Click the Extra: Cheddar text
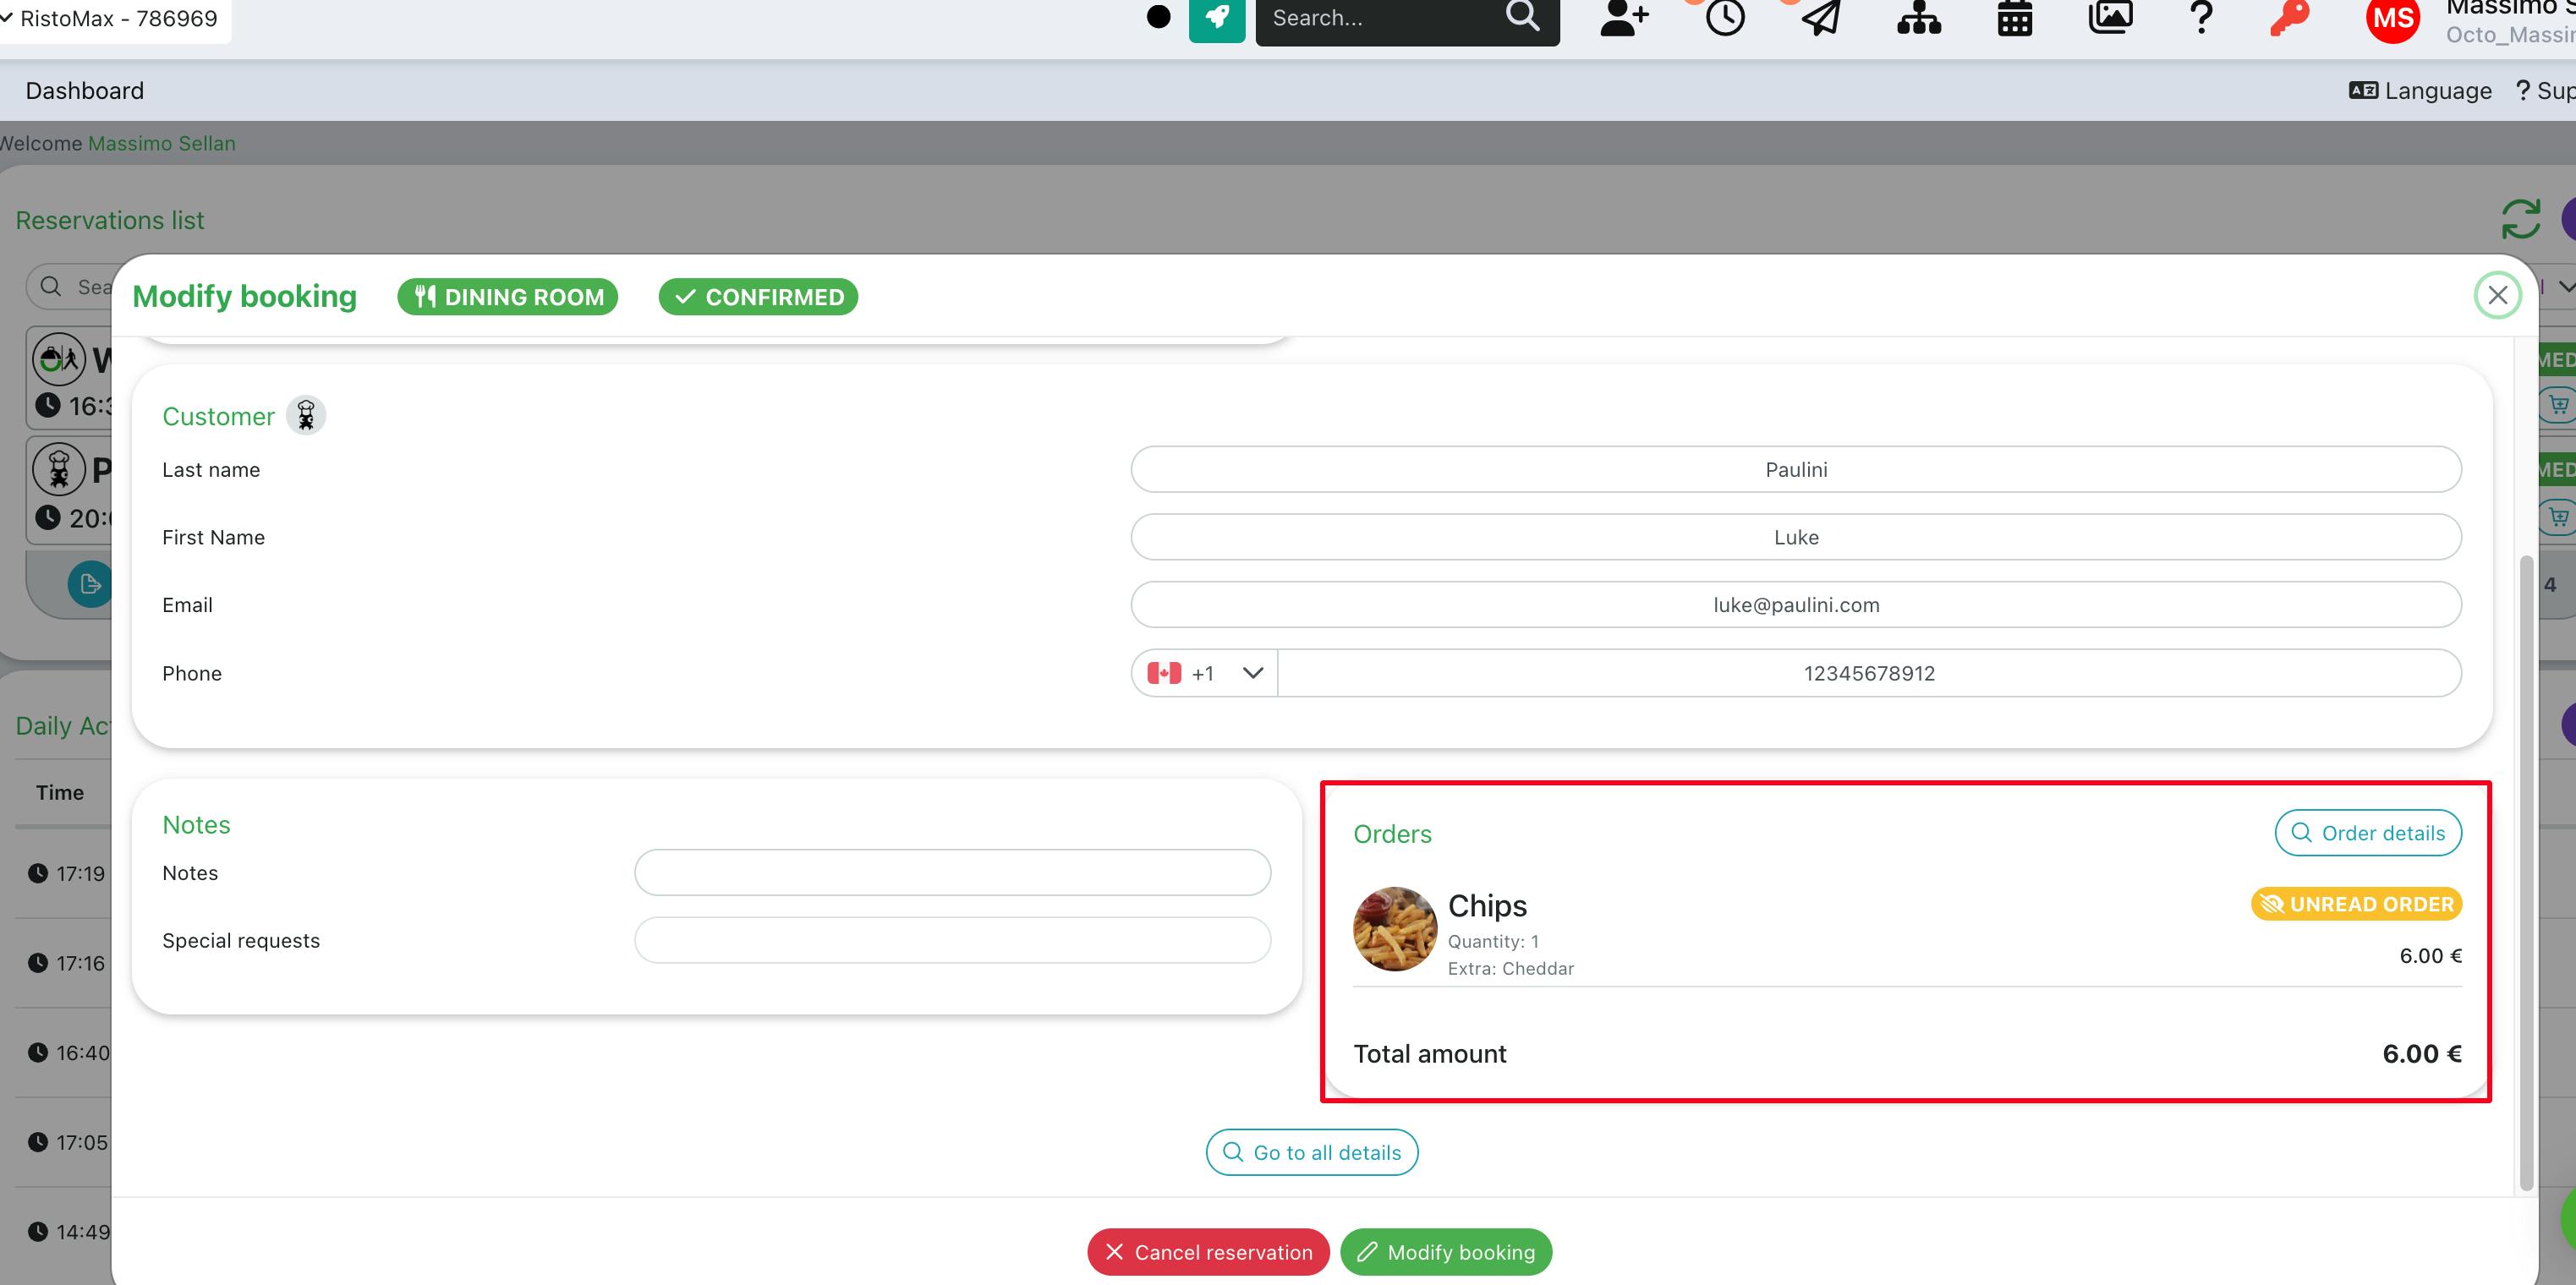The width and height of the screenshot is (2576, 1285). (1510, 968)
